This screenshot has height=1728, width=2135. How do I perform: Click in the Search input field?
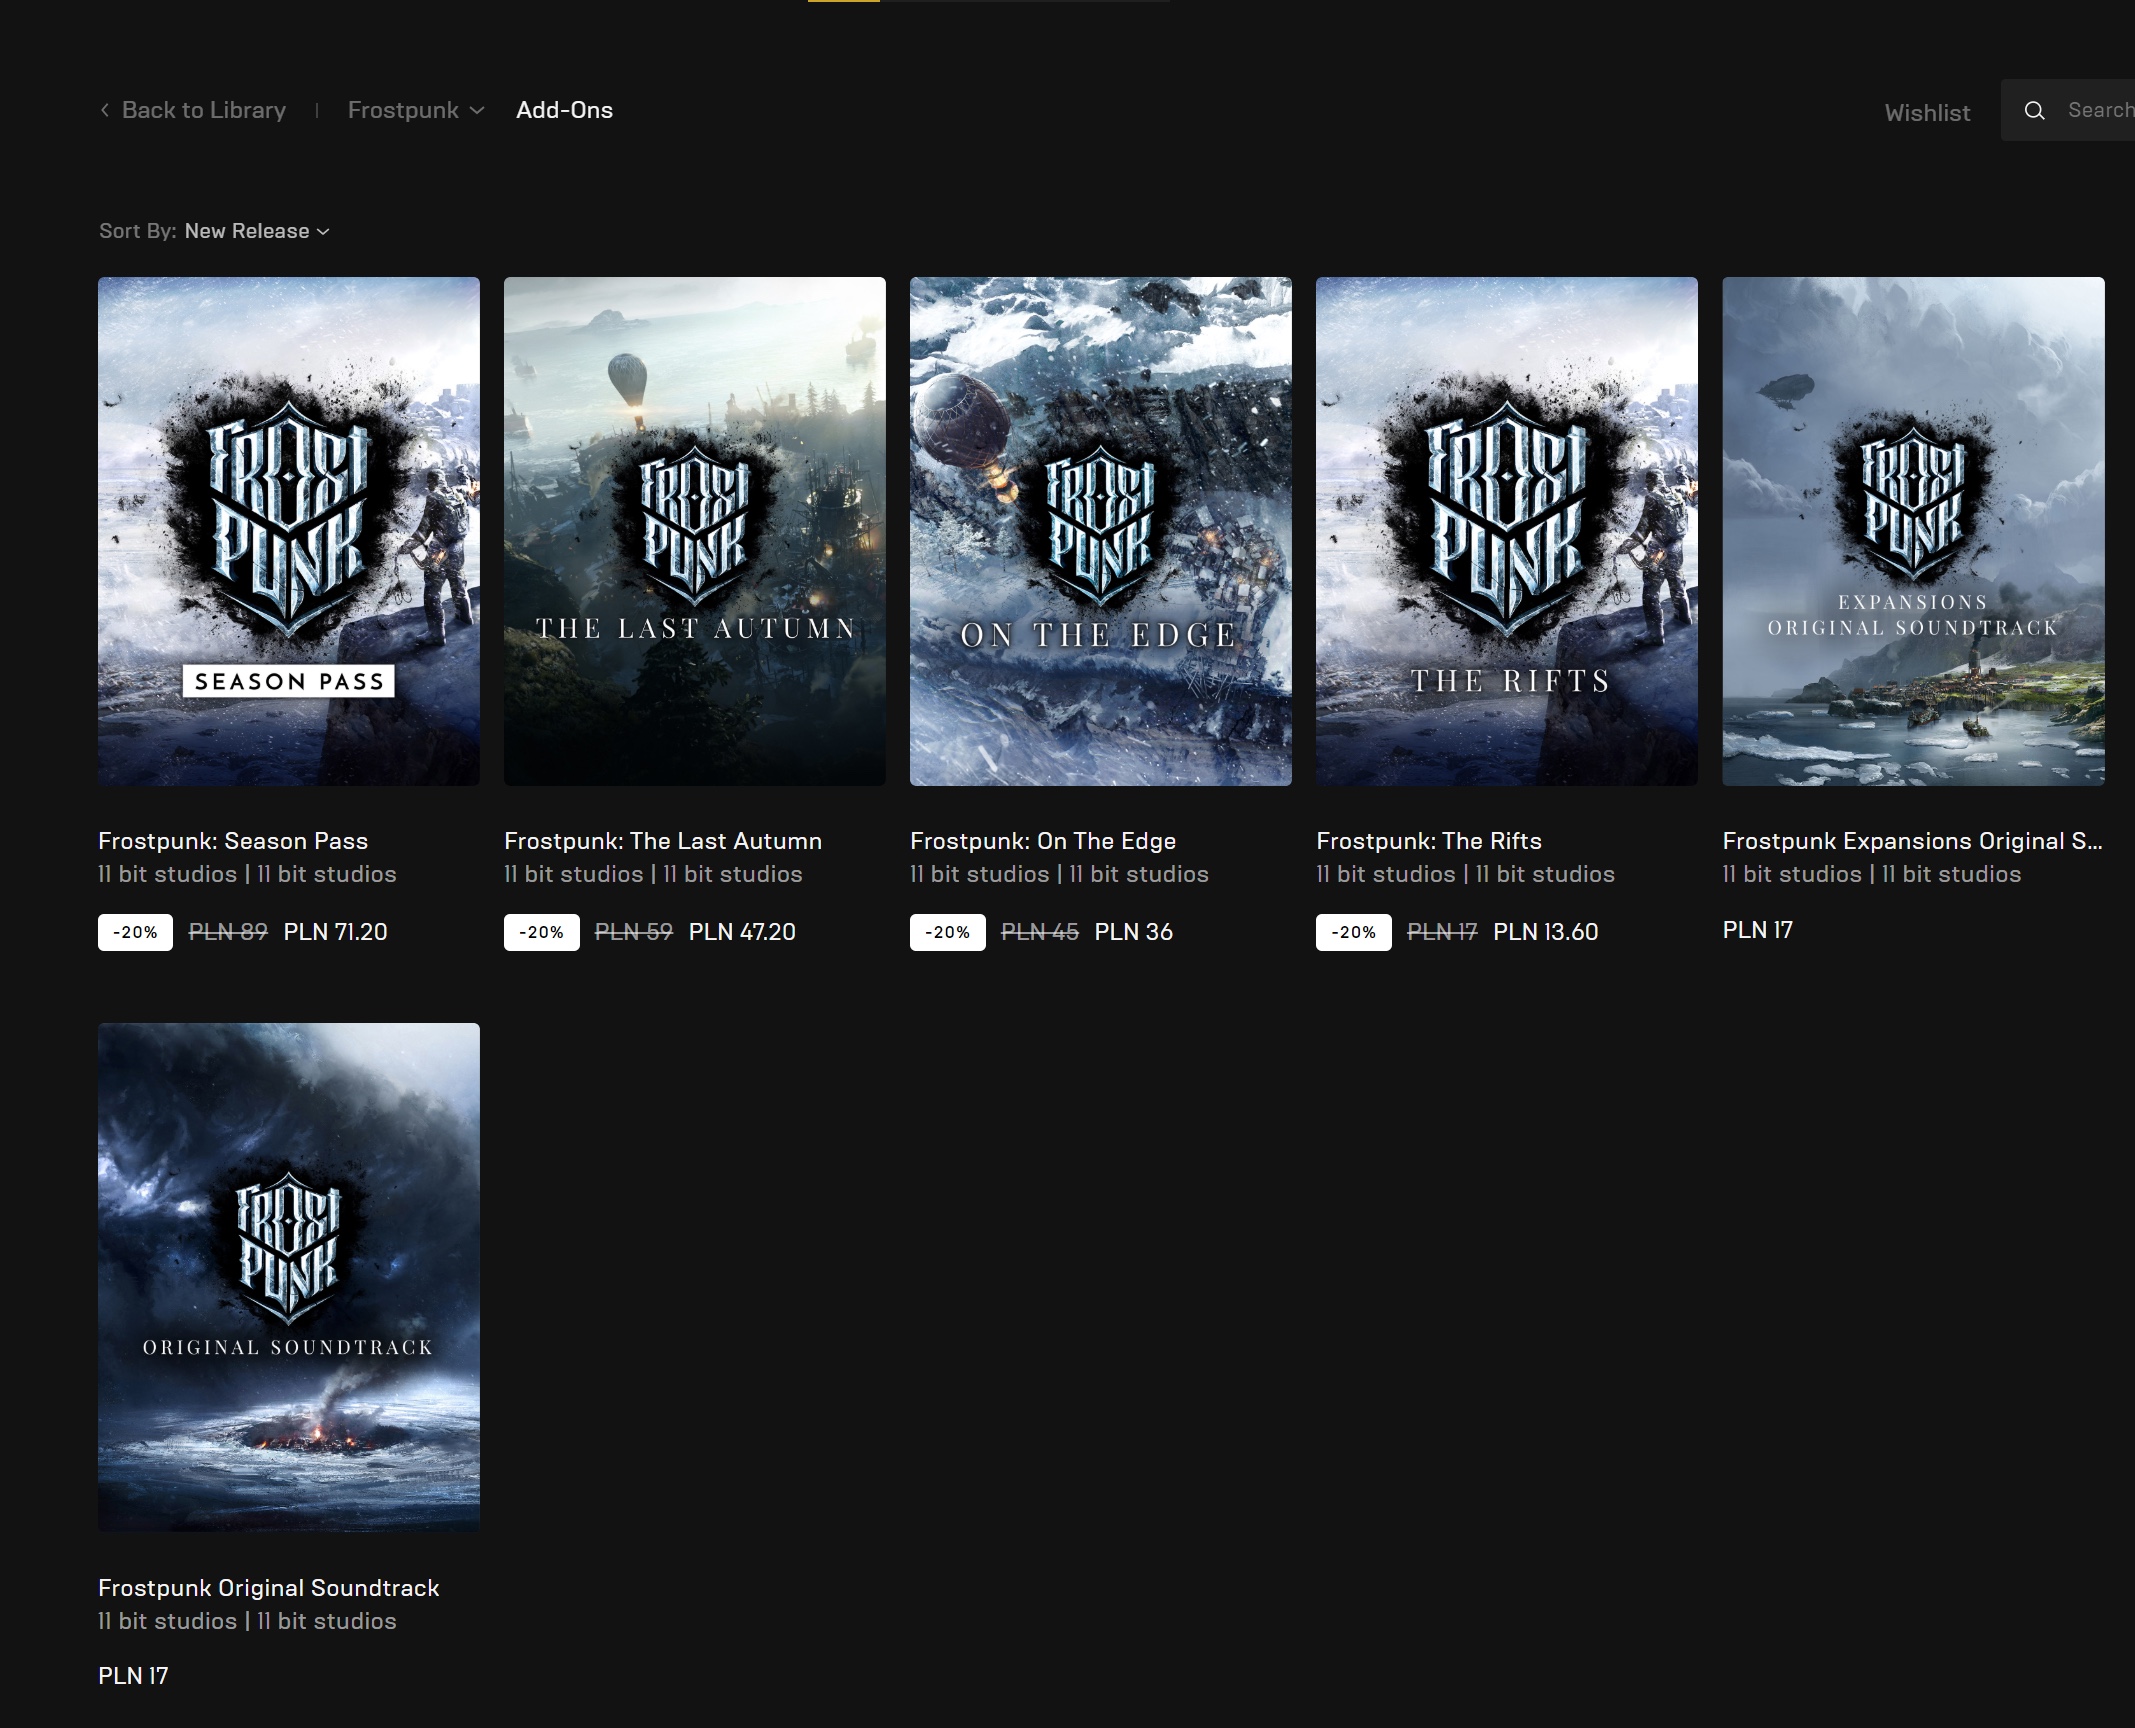(x=2098, y=110)
